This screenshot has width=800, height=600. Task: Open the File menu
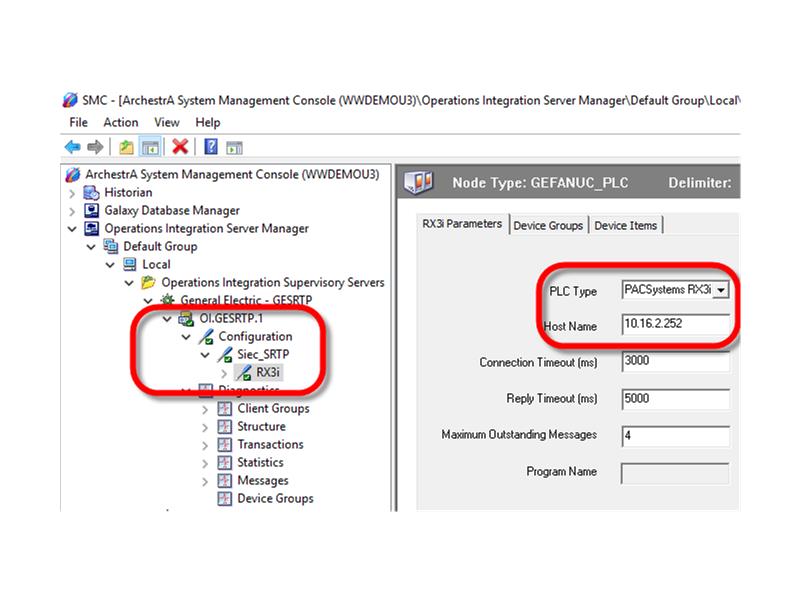tap(79, 122)
